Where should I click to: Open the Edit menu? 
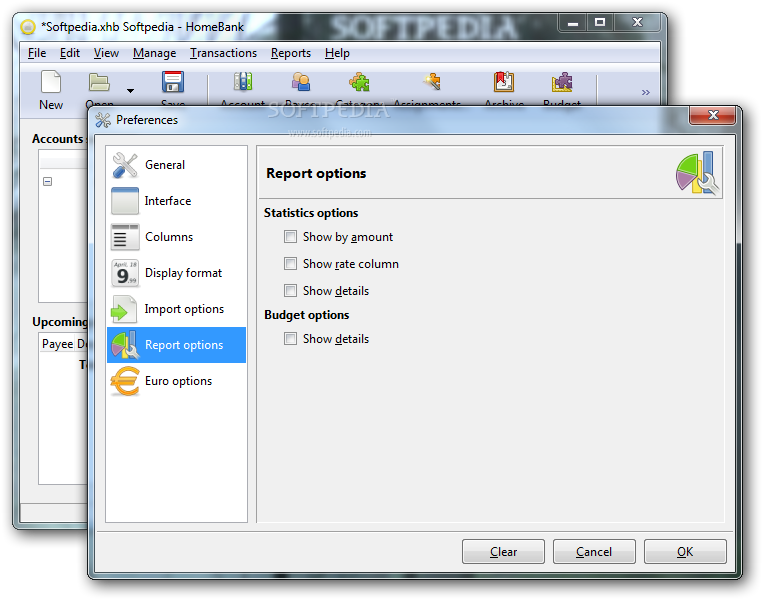coord(70,53)
